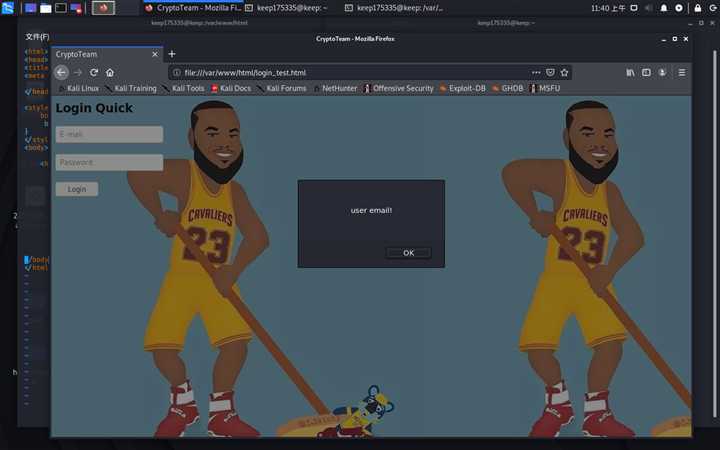The height and width of the screenshot is (450, 720).
Task: Open the notifications bell icon
Action: tap(664, 8)
